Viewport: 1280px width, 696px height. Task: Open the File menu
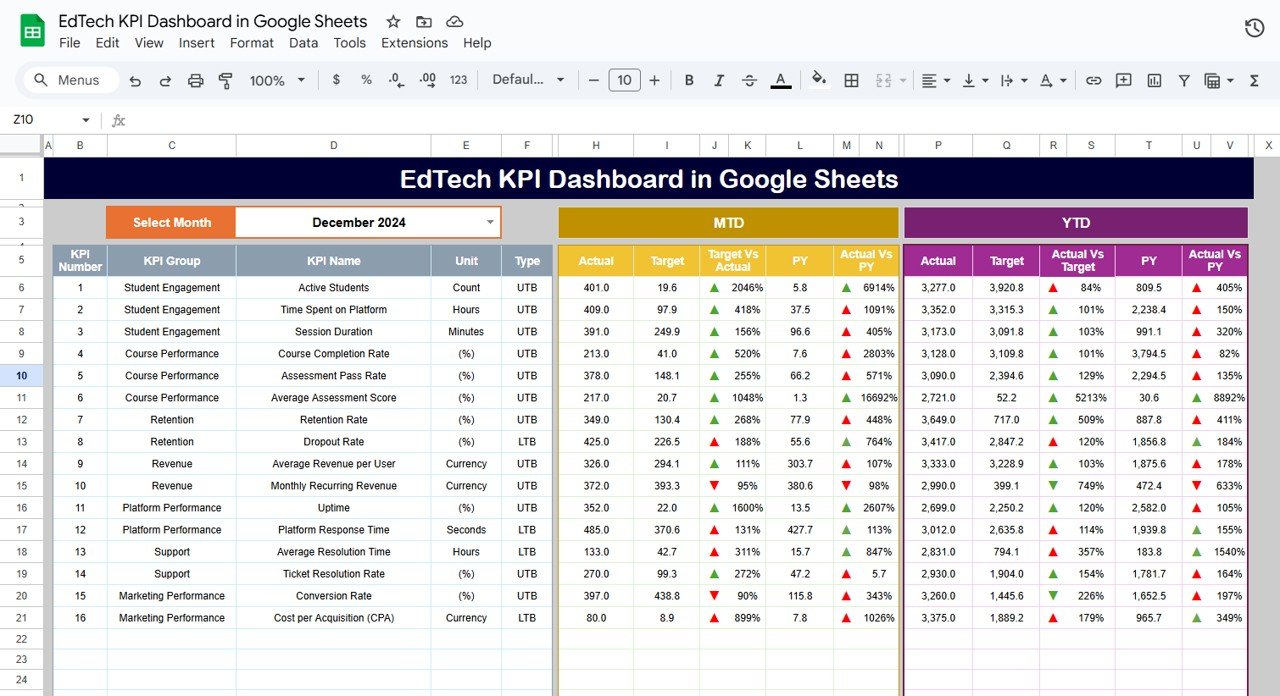tap(70, 43)
